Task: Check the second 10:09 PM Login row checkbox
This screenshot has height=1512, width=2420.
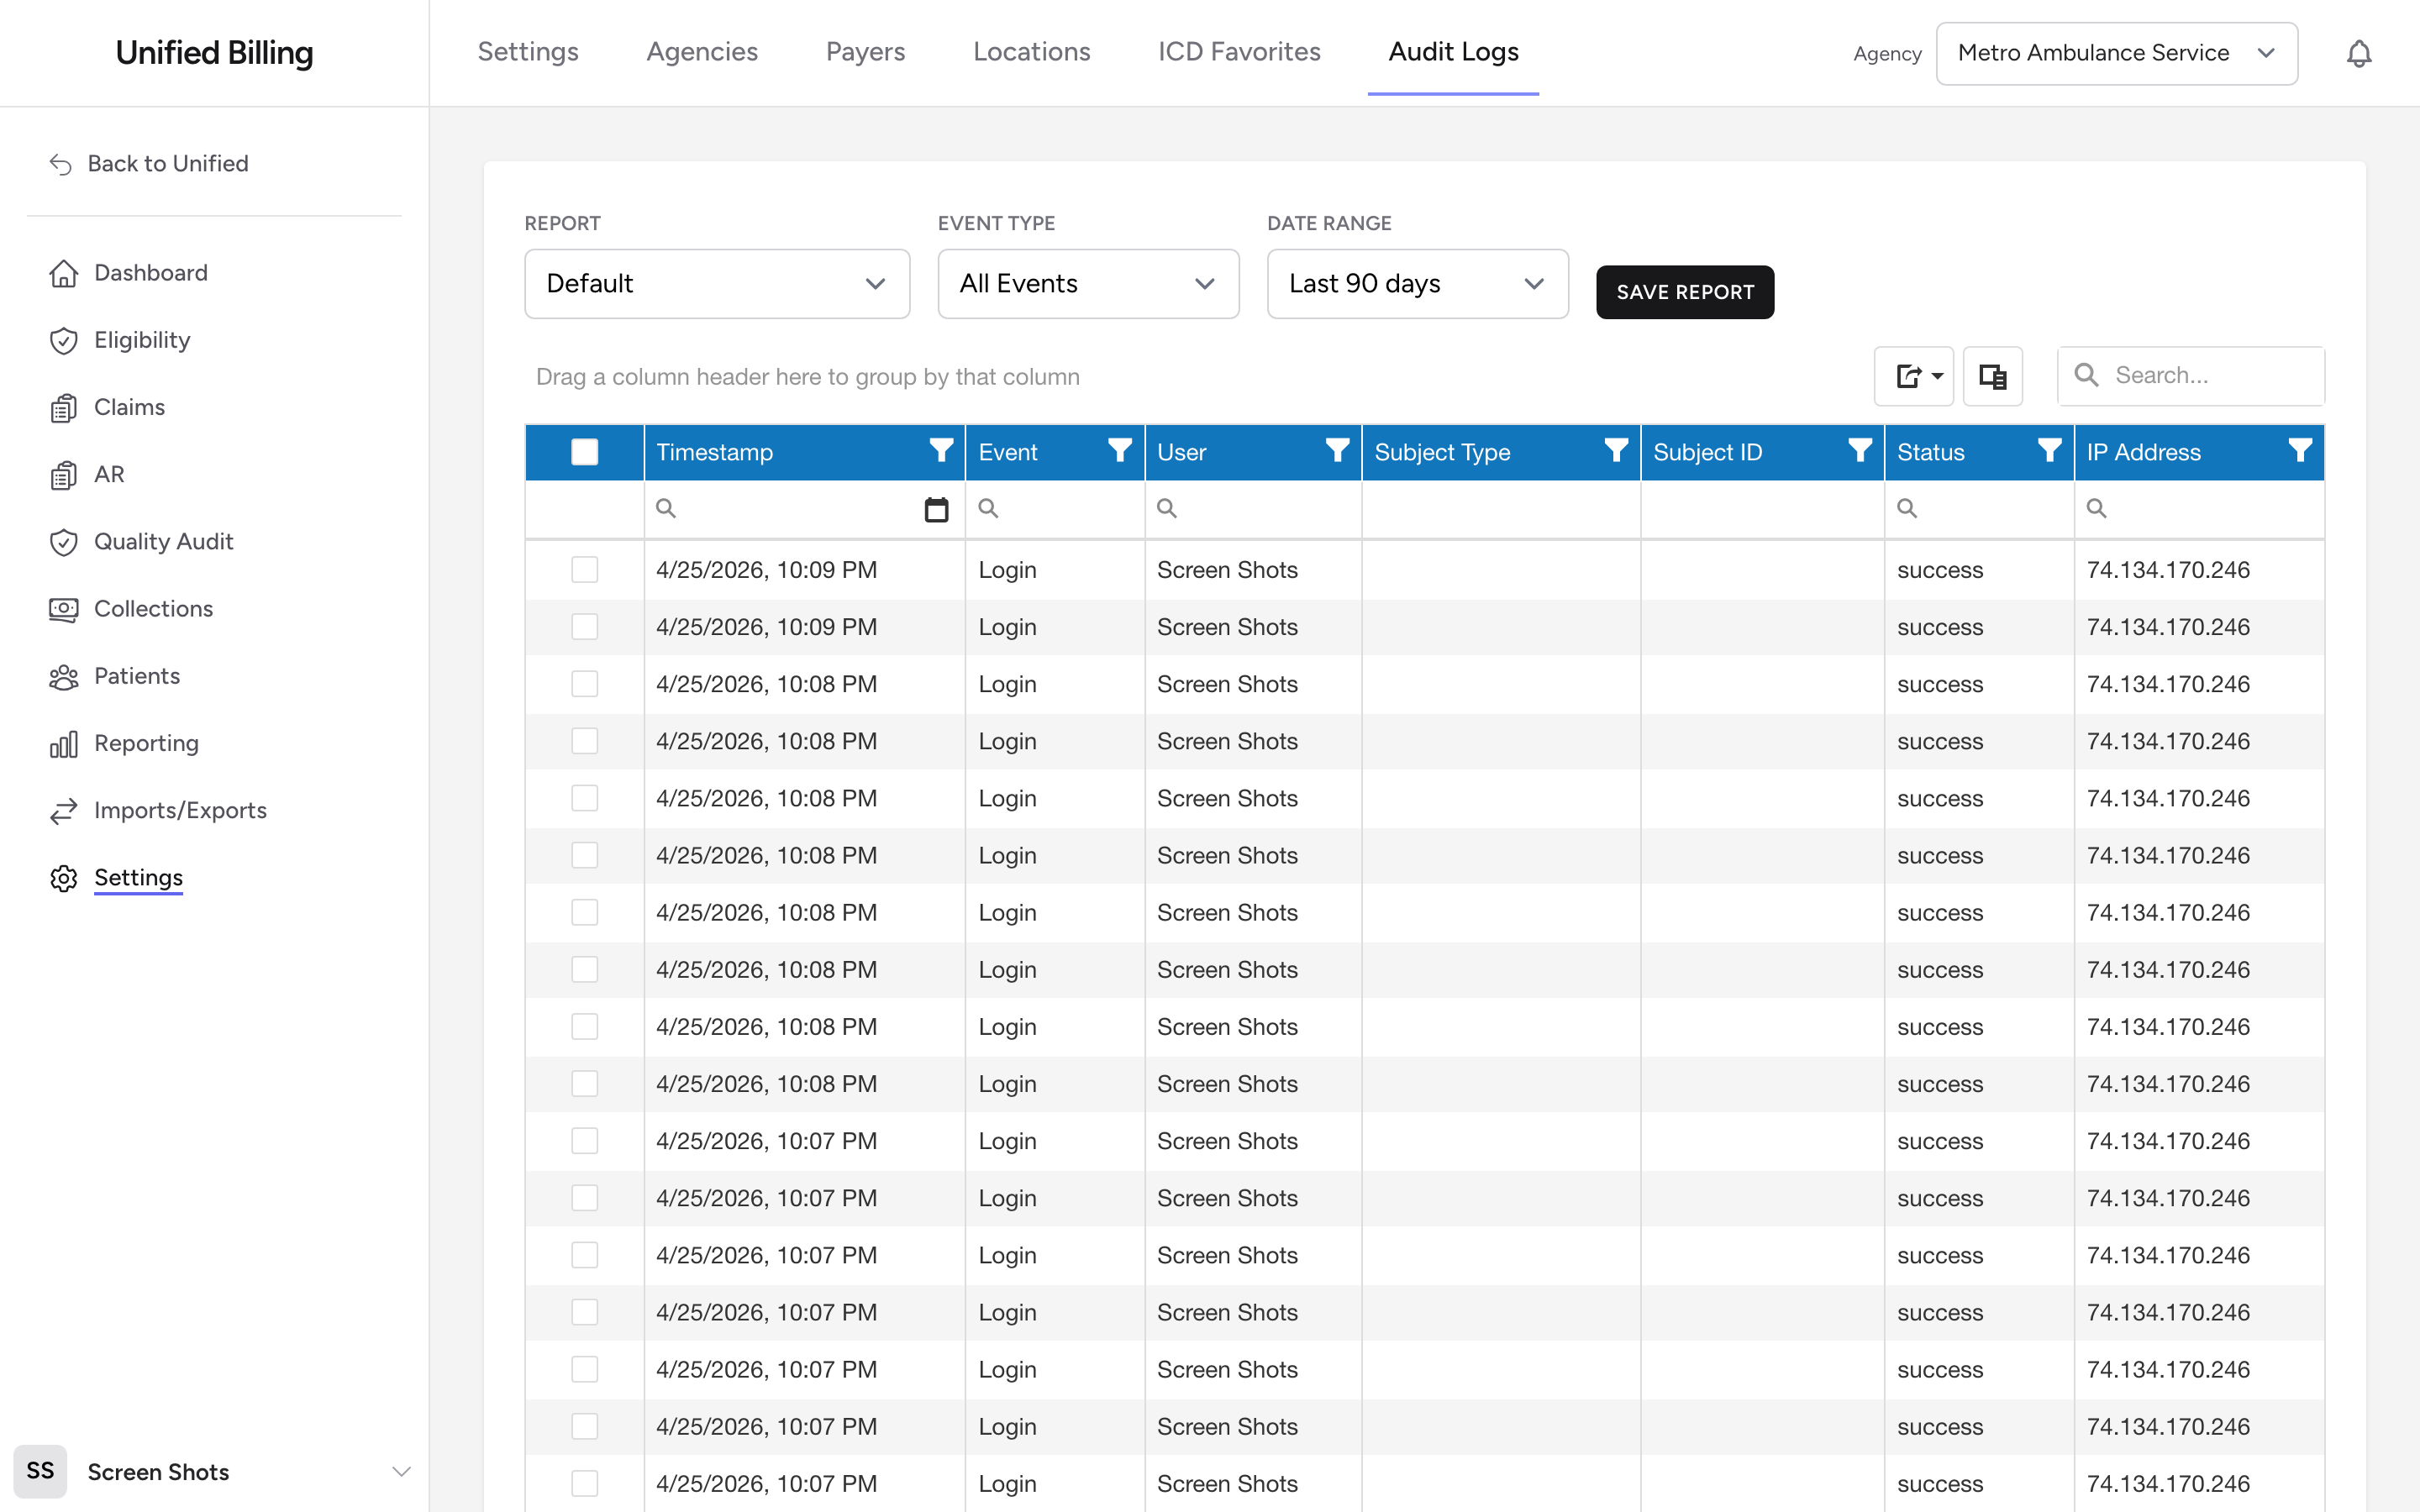Action: pyautogui.click(x=584, y=627)
